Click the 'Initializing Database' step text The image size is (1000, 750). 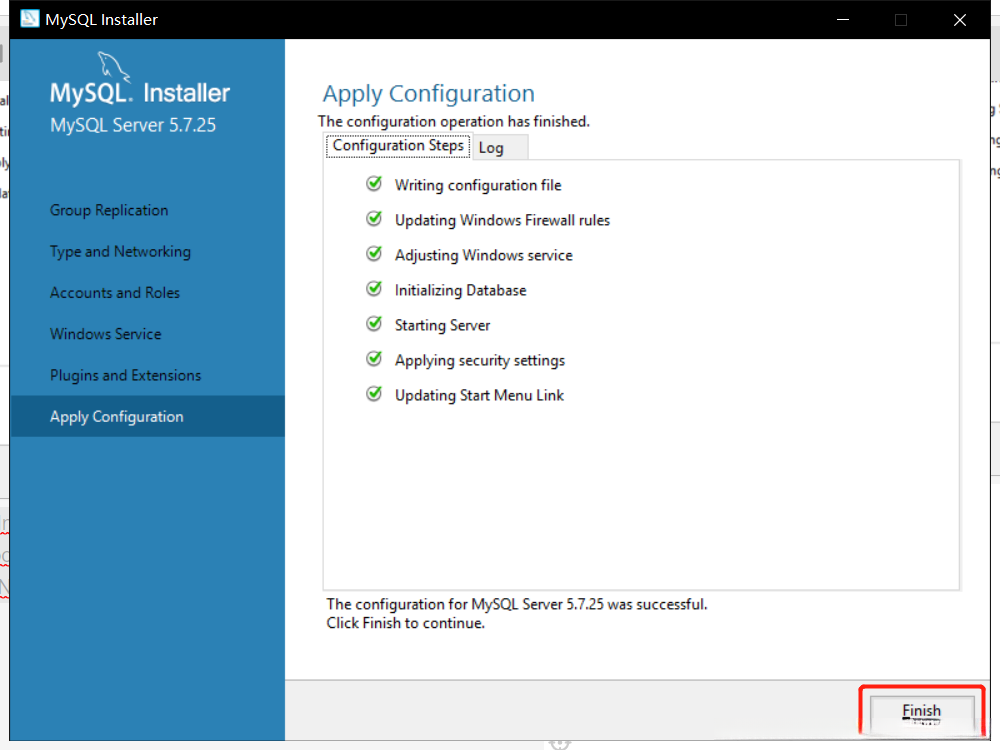(x=460, y=291)
